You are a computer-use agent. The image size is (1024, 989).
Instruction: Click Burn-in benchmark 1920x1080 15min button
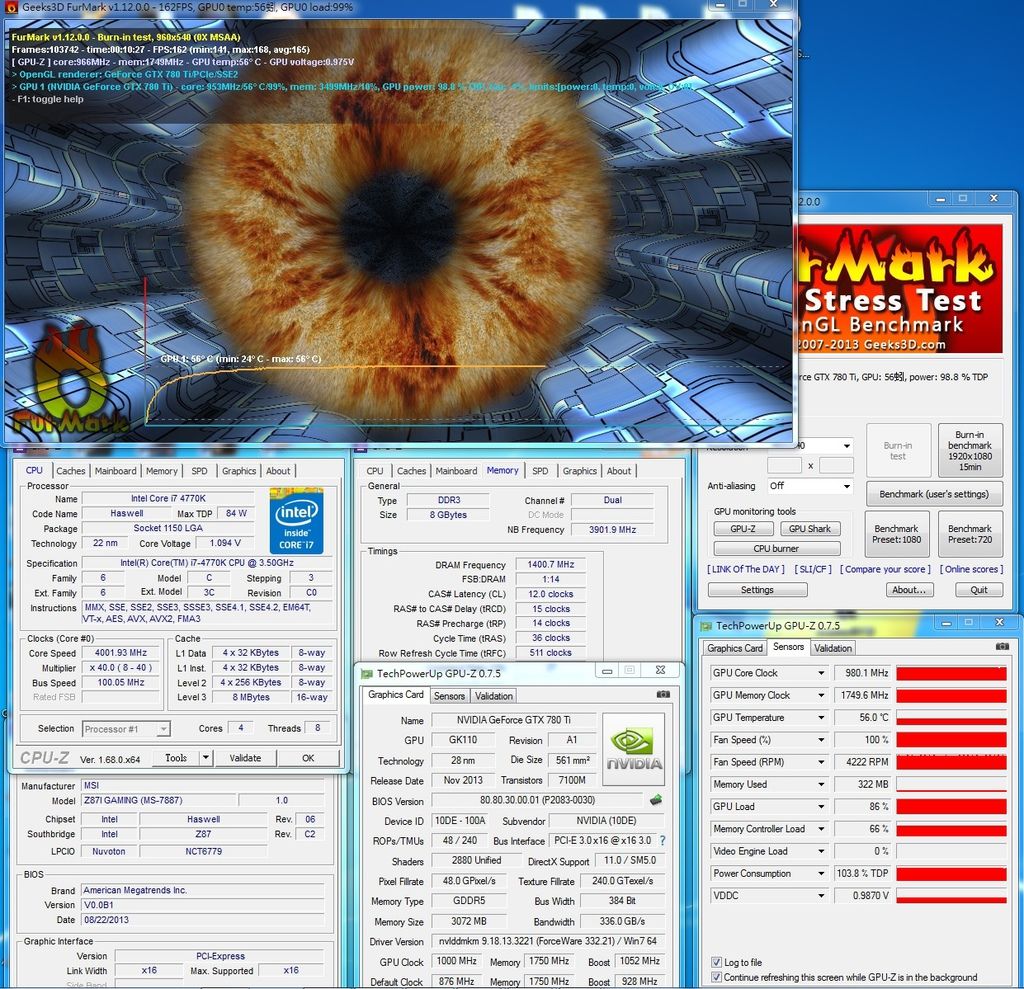[970, 451]
